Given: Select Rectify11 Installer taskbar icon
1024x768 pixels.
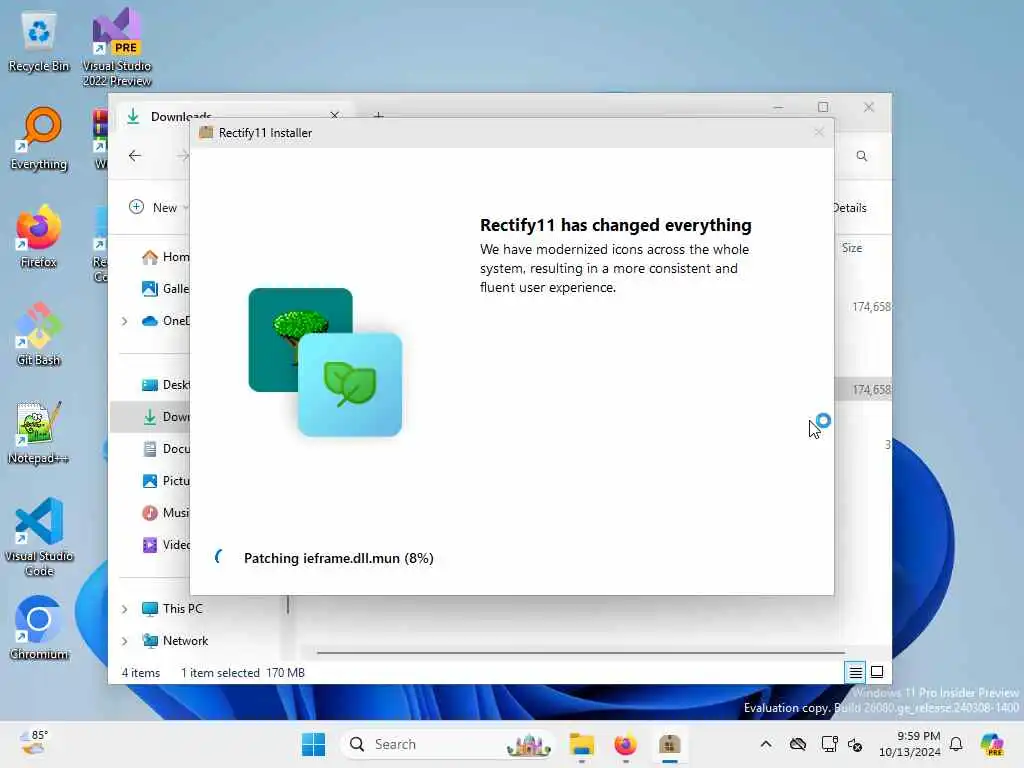Looking at the screenshot, I should (670, 744).
